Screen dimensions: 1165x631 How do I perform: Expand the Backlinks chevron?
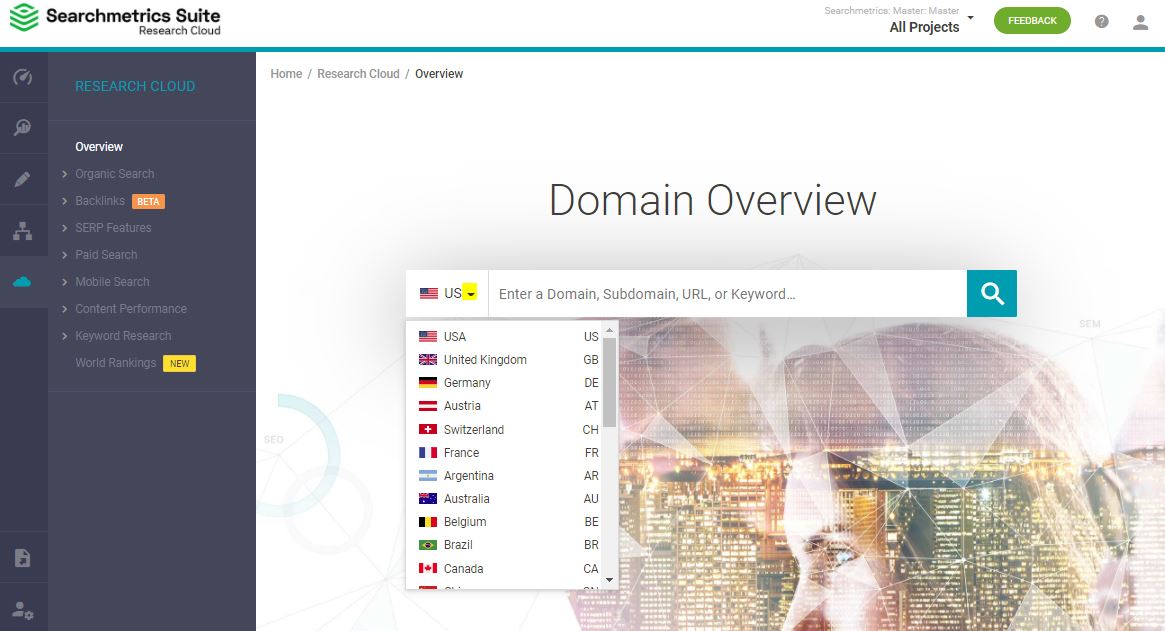[x=65, y=201]
